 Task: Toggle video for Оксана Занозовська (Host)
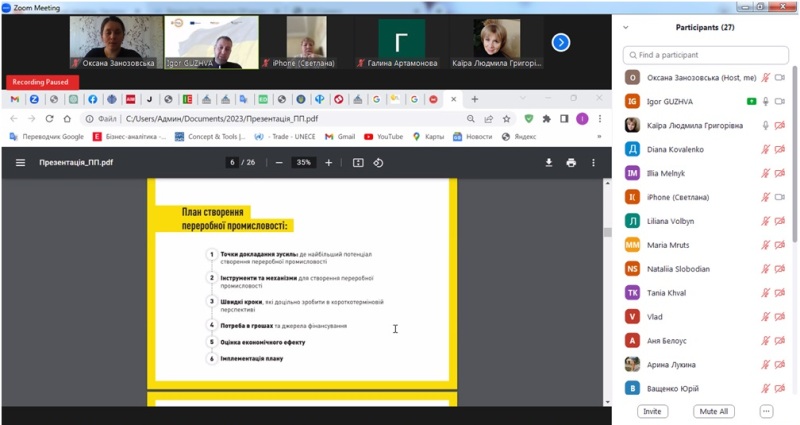click(x=780, y=77)
